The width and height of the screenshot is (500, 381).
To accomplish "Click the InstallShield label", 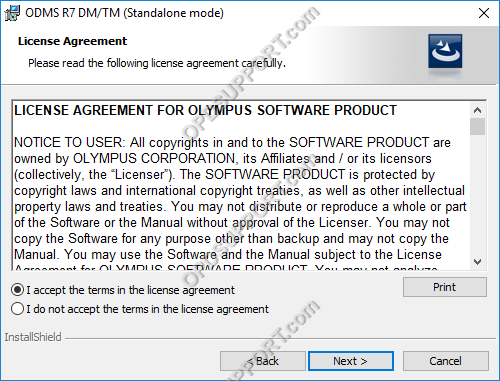I will [33, 337].
